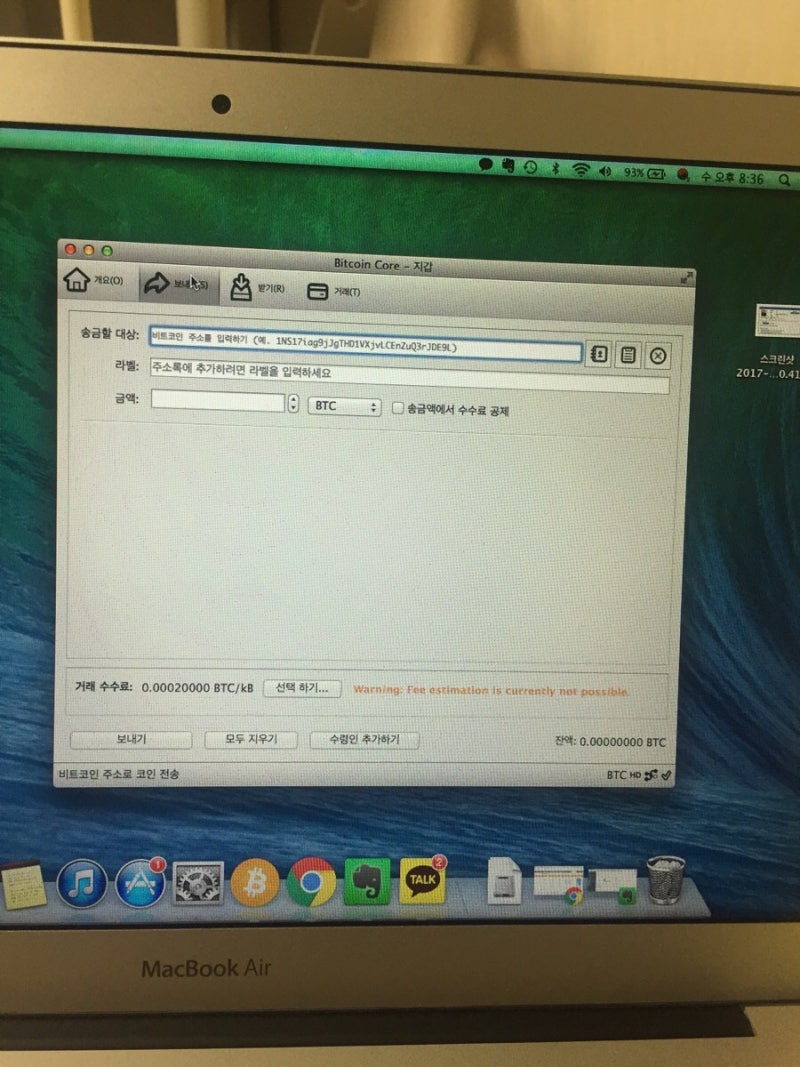The width and height of the screenshot is (800, 1067).
Task: Open the Bluetooth menu bar icon
Action: (555, 168)
